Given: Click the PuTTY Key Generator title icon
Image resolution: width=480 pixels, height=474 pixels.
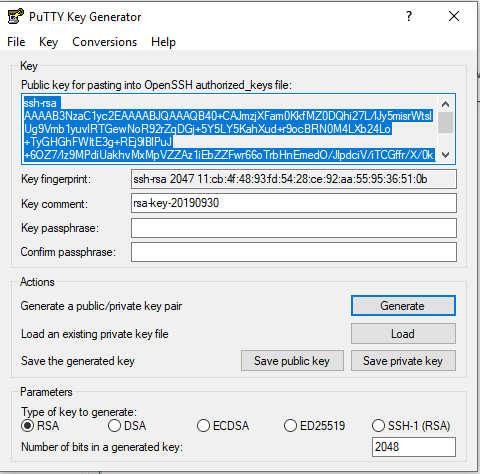Looking at the screenshot, I should (15, 16).
